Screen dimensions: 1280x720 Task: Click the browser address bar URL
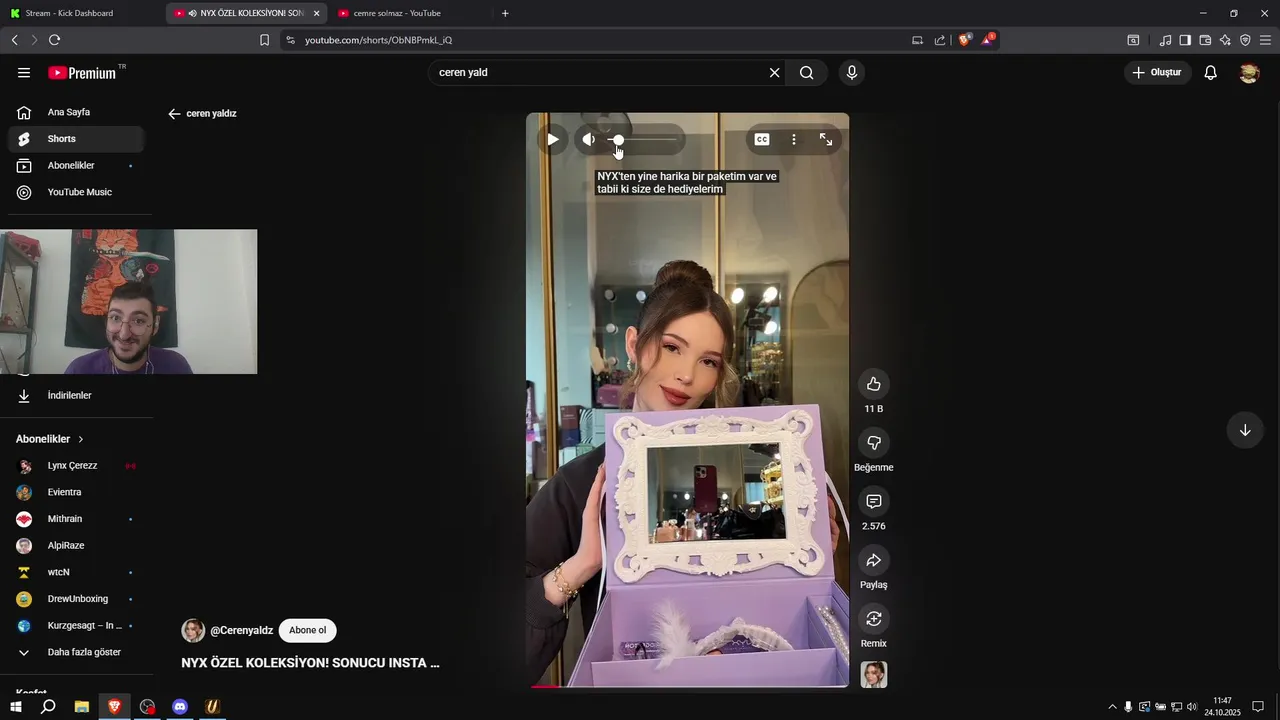[x=378, y=40]
